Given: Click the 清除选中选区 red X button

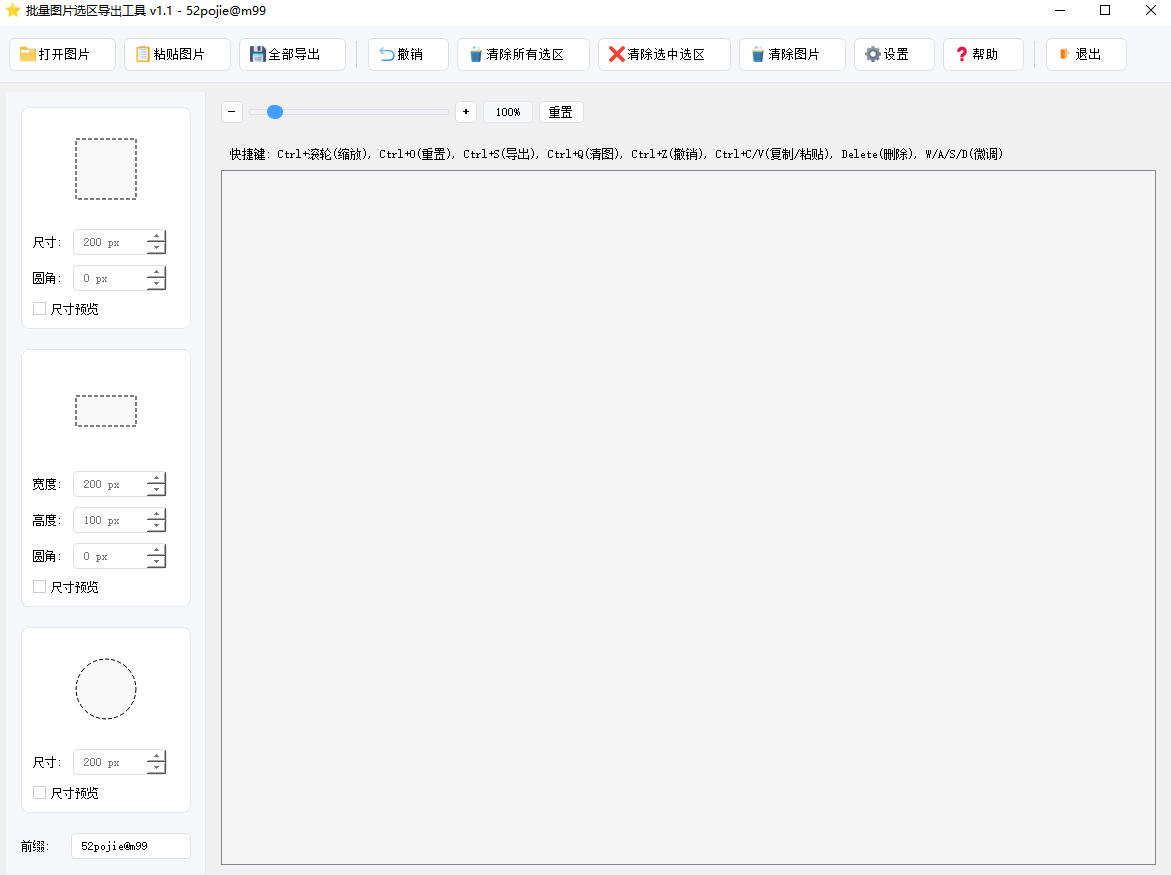Looking at the screenshot, I should [x=664, y=54].
